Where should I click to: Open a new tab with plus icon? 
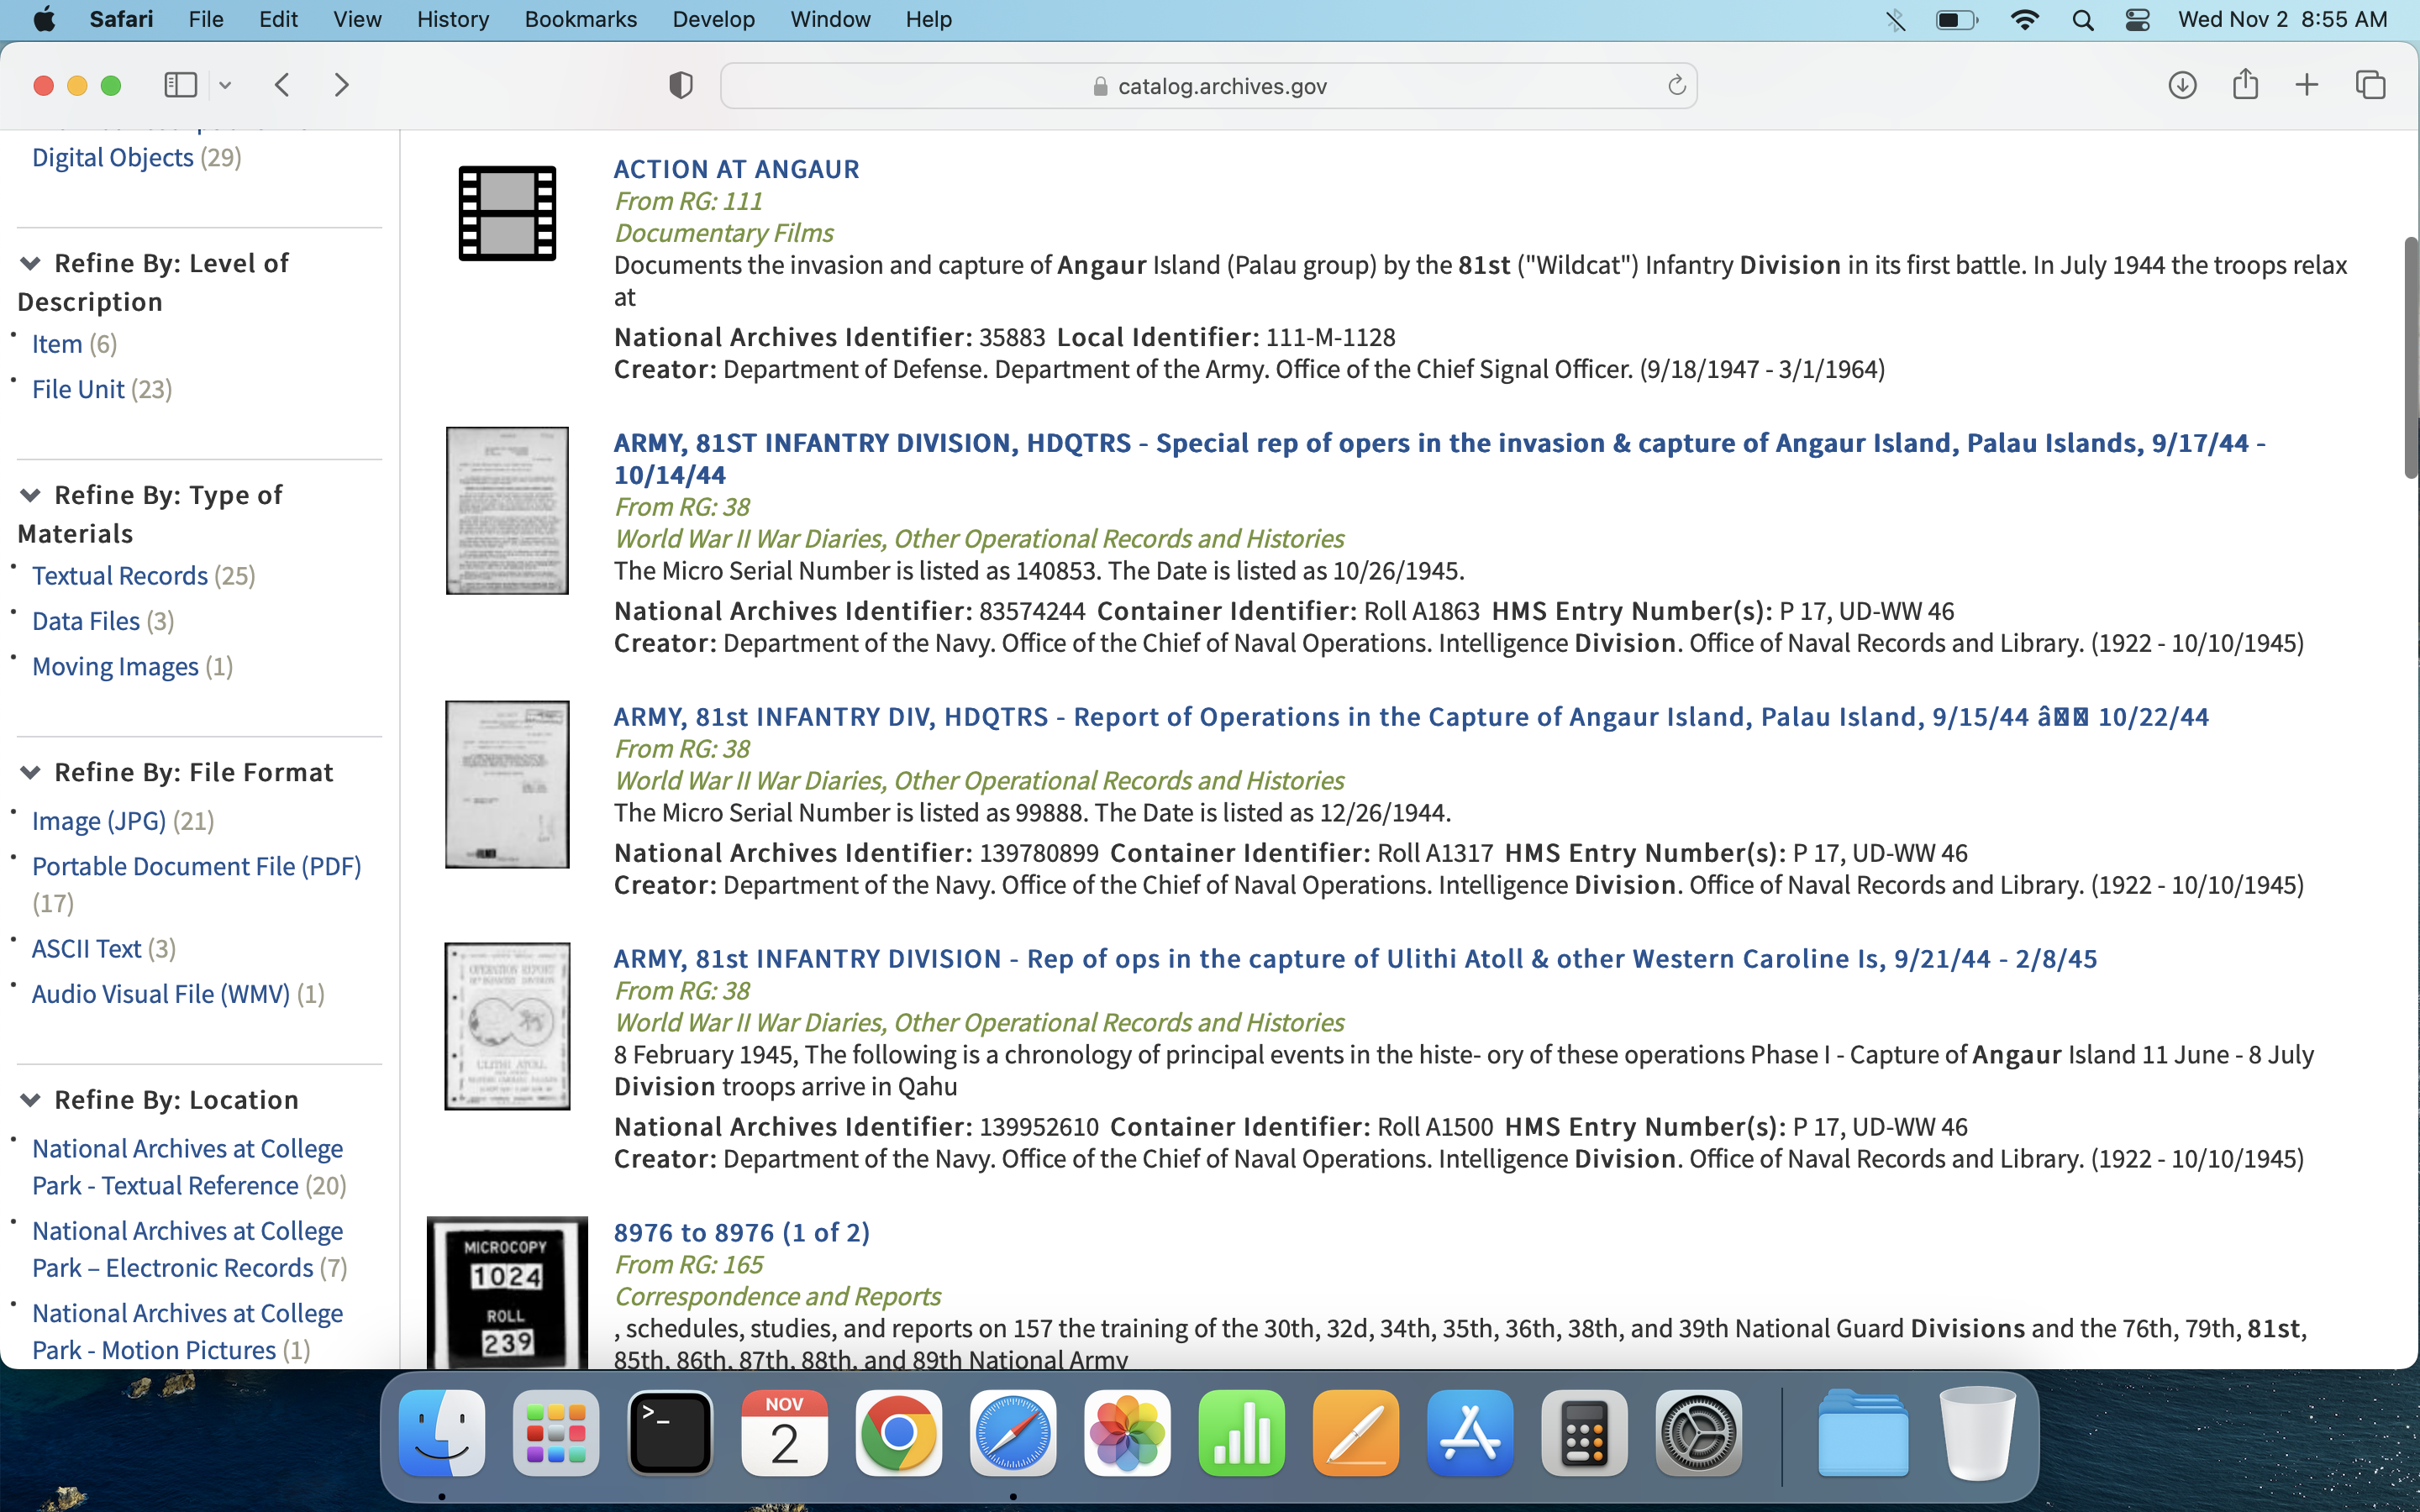point(2307,85)
